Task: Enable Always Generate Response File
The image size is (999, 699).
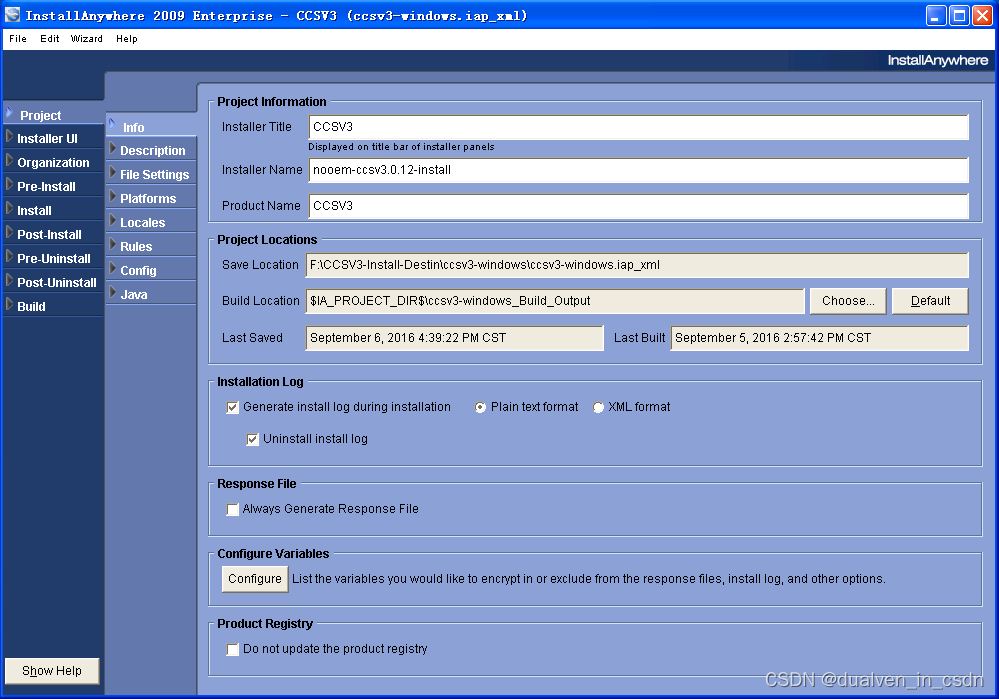Action: (x=232, y=510)
